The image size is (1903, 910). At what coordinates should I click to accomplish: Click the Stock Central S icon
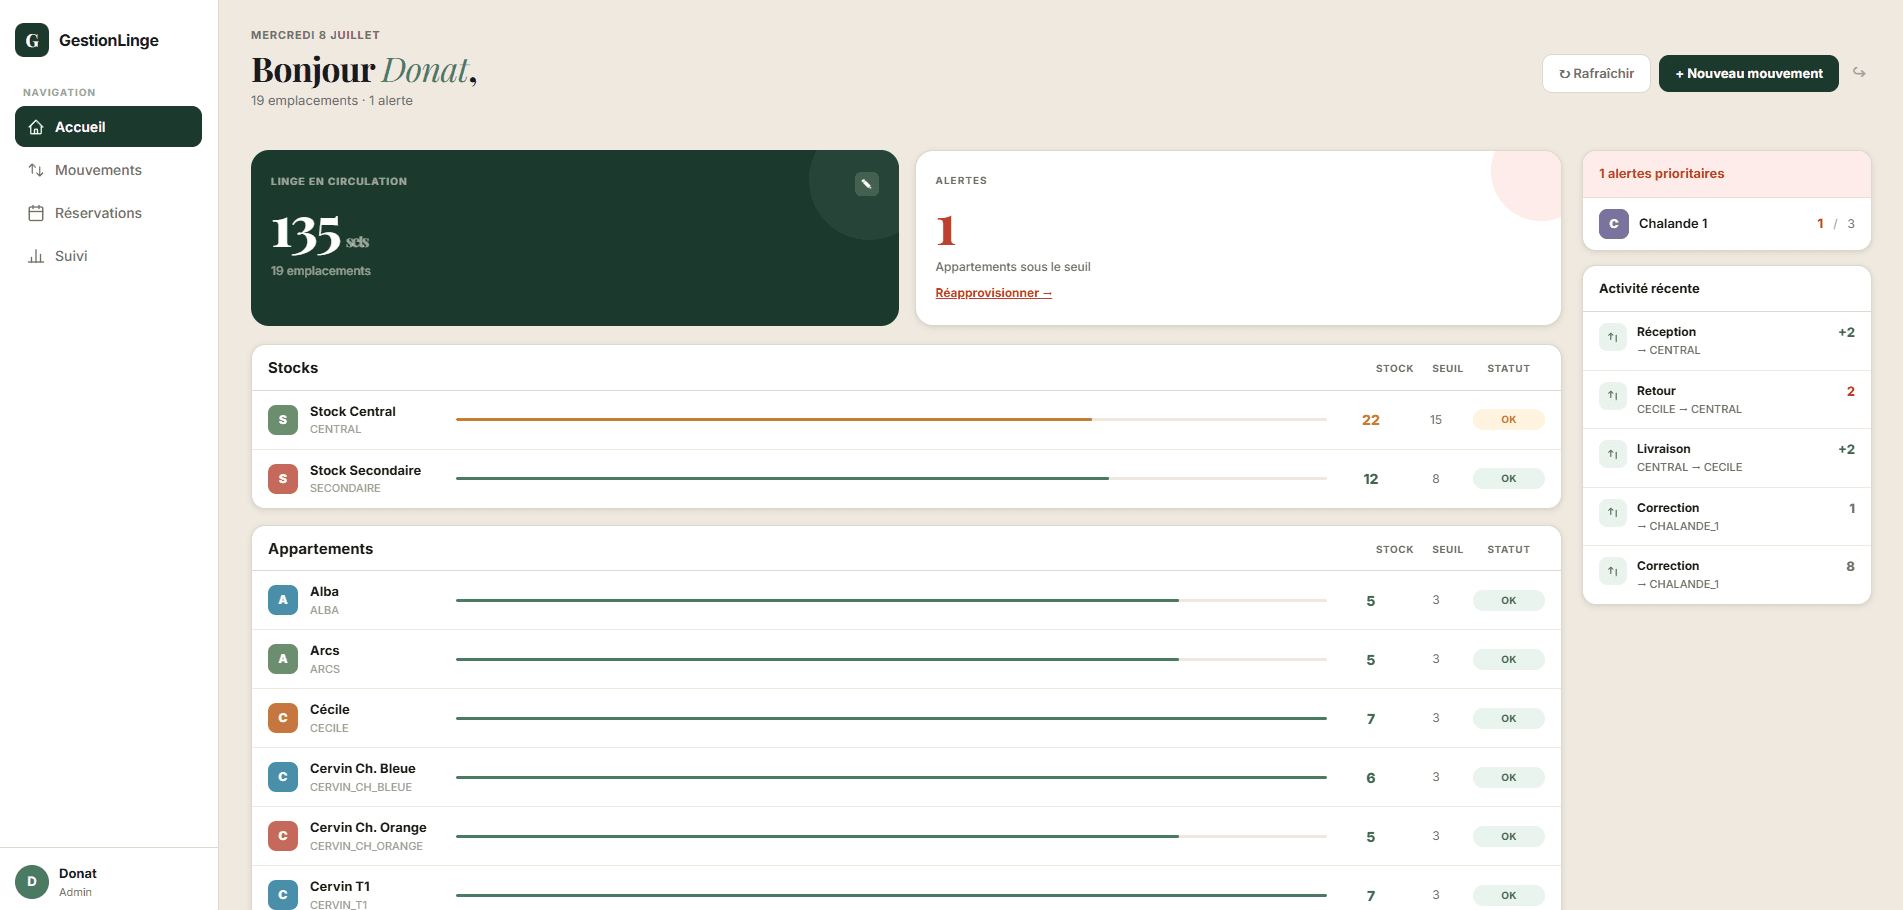[283, 420]
